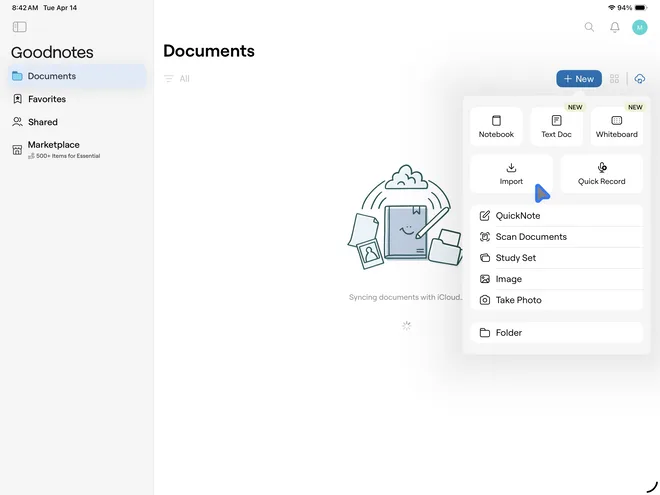Choose Study Set from the menu

point(556,258)
